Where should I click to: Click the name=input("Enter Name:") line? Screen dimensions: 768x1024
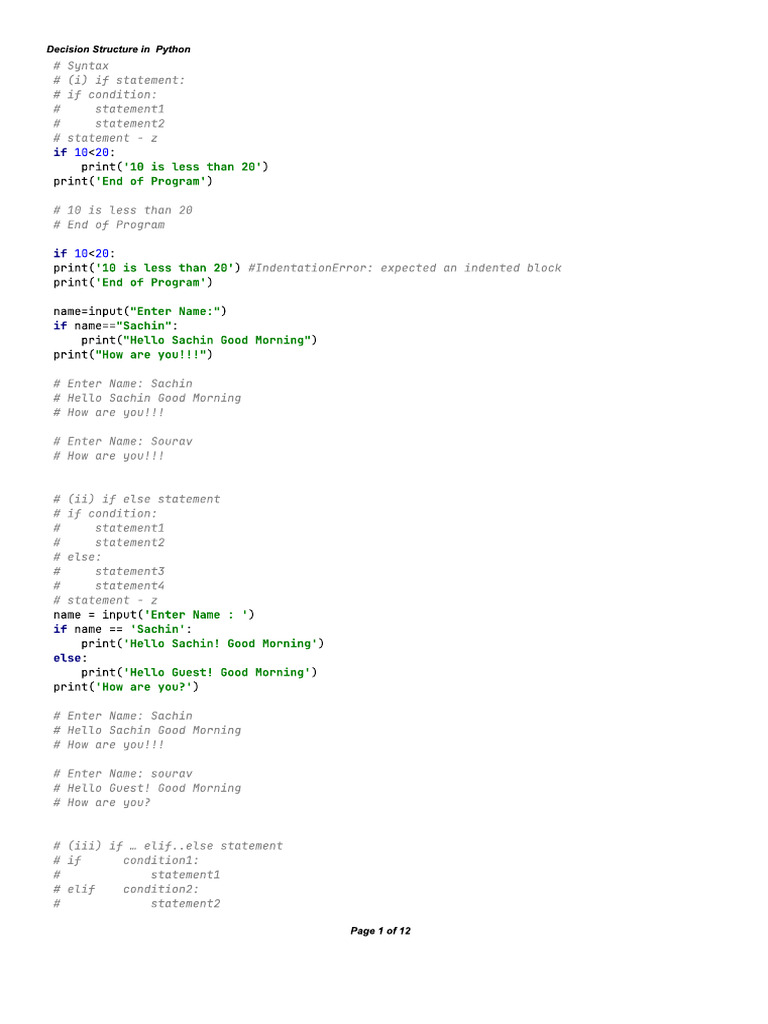[140, 311]
